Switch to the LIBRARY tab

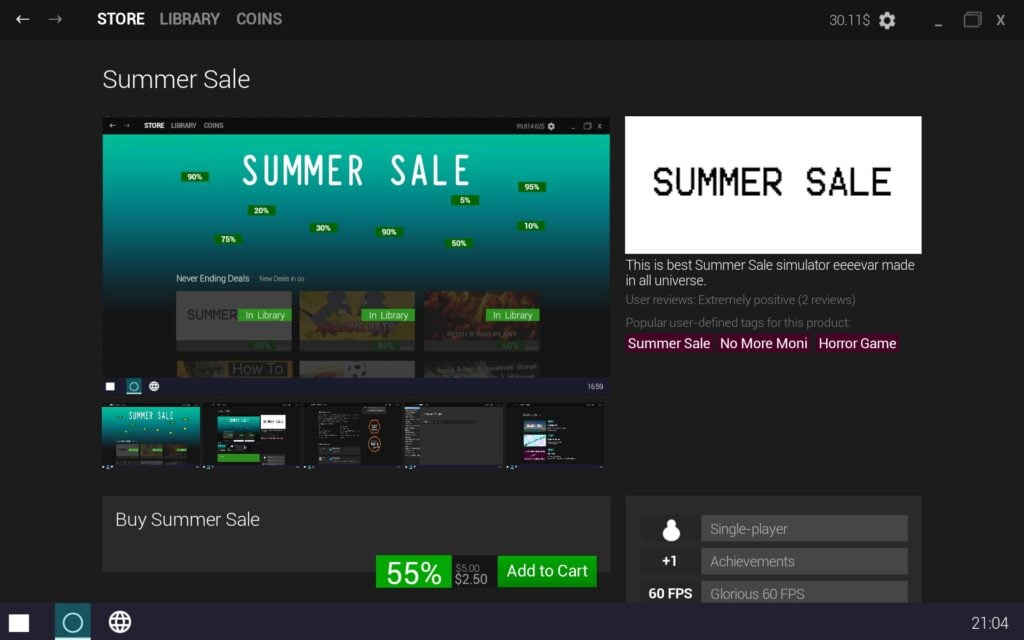189,19
